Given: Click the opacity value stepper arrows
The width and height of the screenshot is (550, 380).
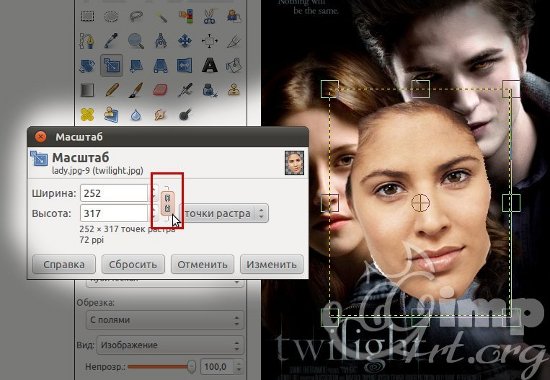Looking at the screenshot, I should click(239, 367).
